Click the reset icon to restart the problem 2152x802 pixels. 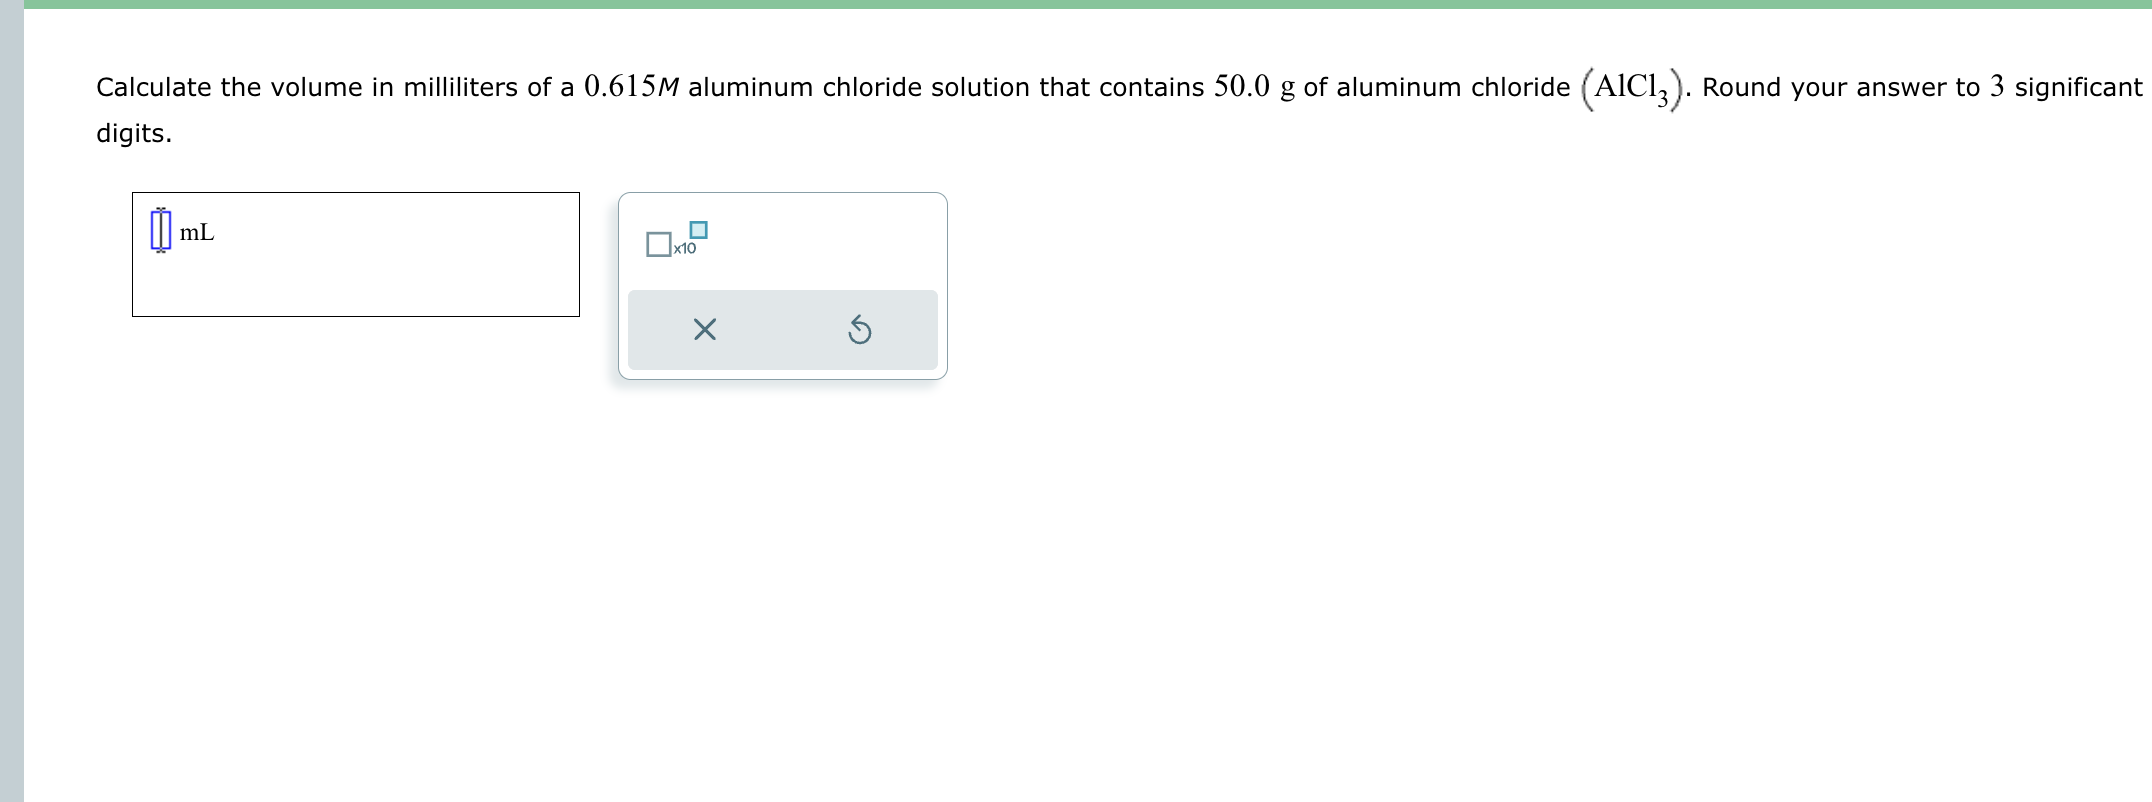pos(860,330)
